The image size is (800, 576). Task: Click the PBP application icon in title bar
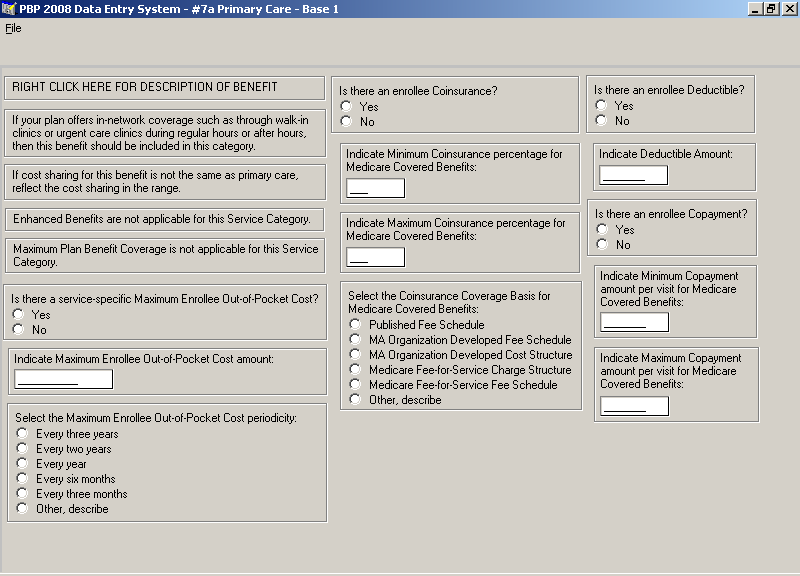coord(9,9)
